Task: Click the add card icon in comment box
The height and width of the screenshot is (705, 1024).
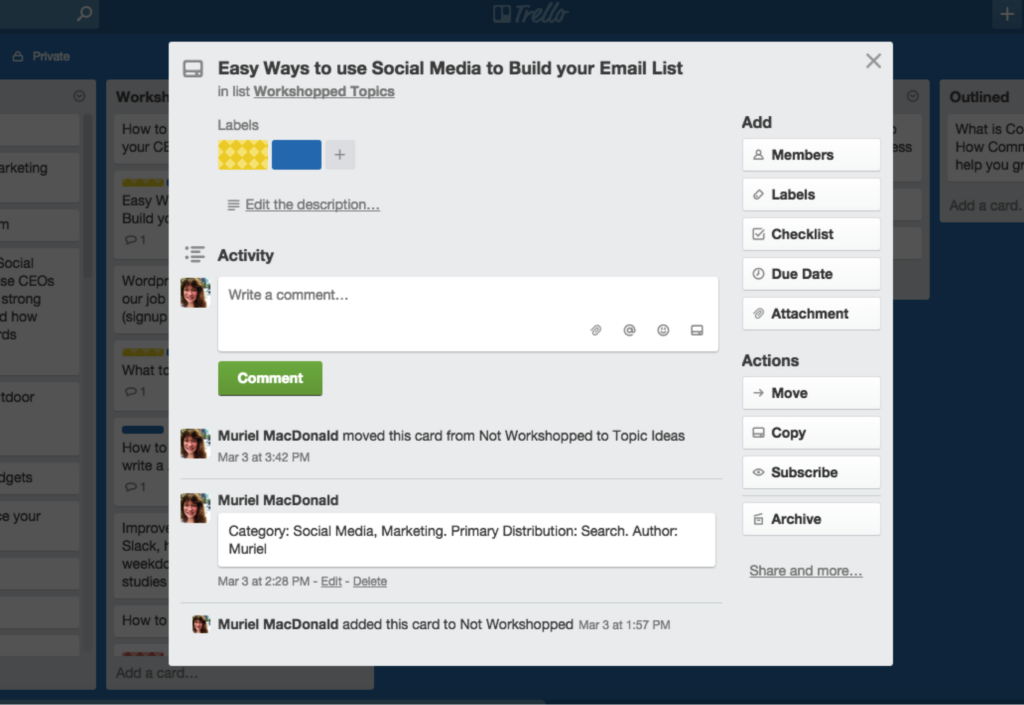Action: [697, 330]
